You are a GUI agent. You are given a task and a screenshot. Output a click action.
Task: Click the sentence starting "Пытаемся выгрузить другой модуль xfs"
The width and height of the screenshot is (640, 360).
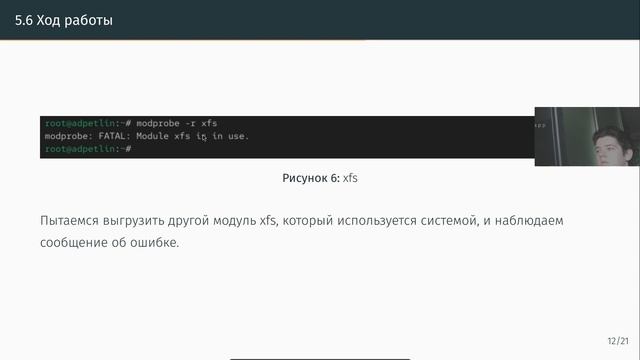(x=302, y=231)
